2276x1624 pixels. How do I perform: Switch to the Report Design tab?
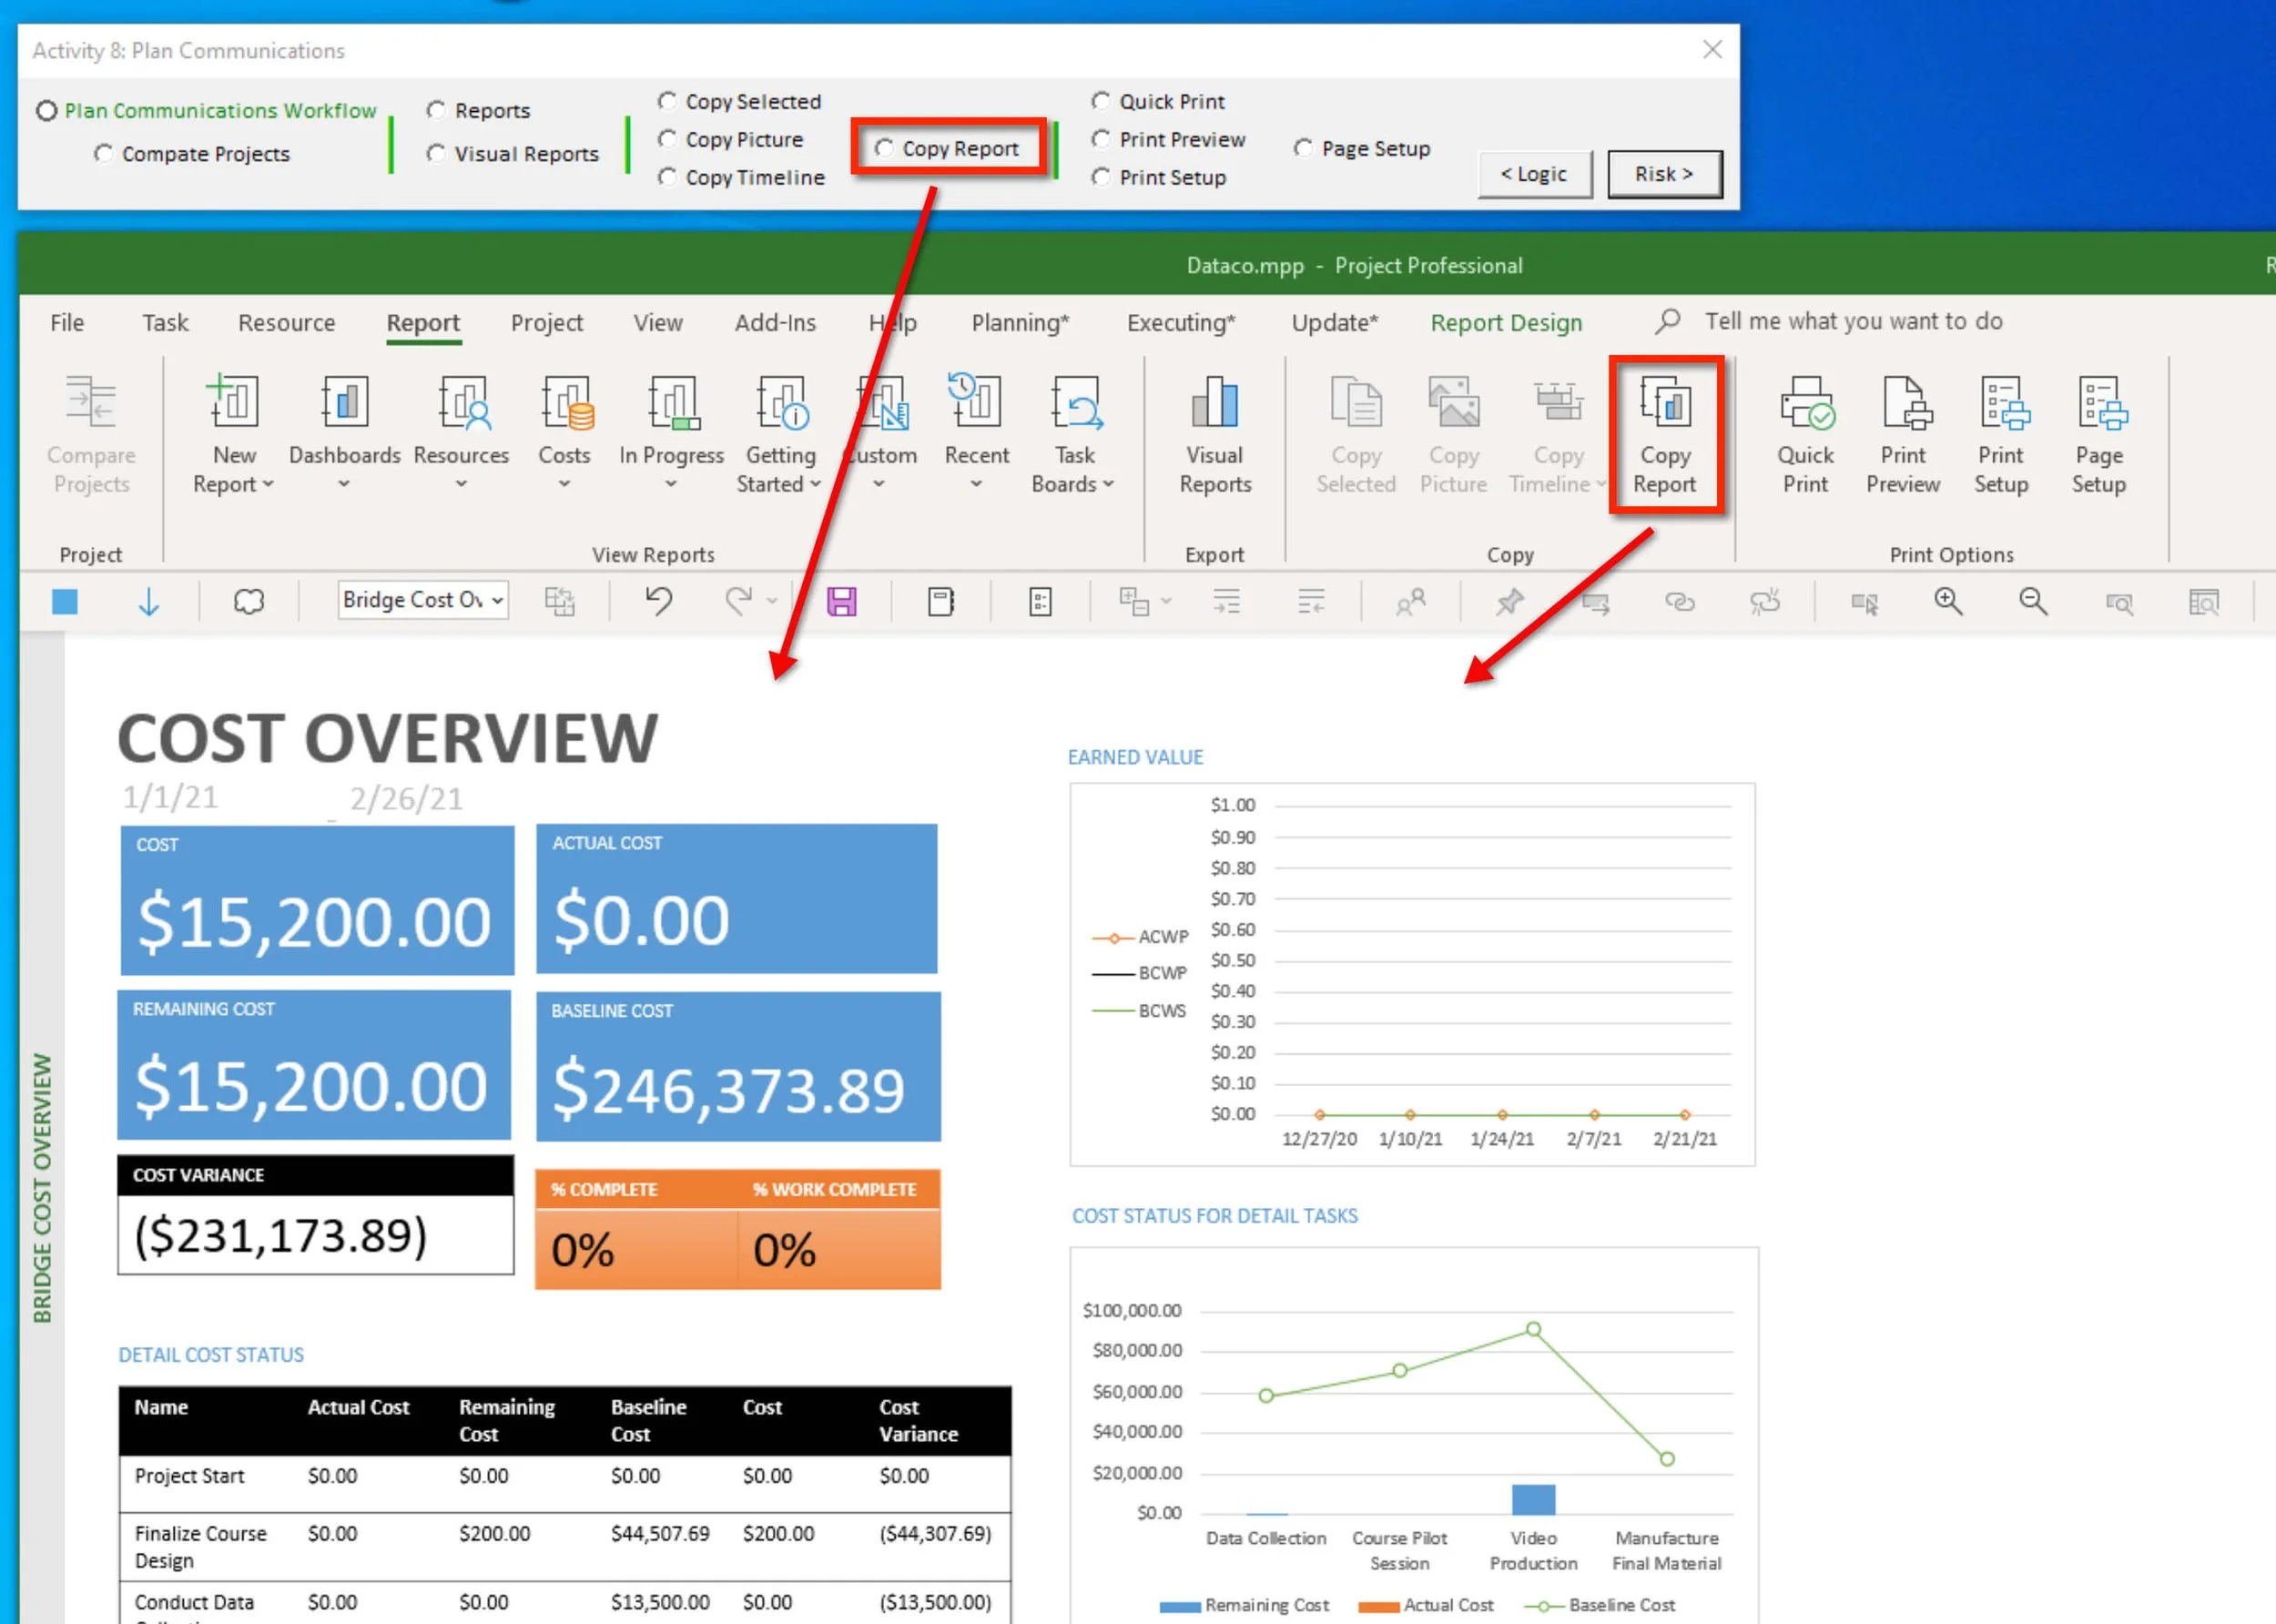[1506, 322]
